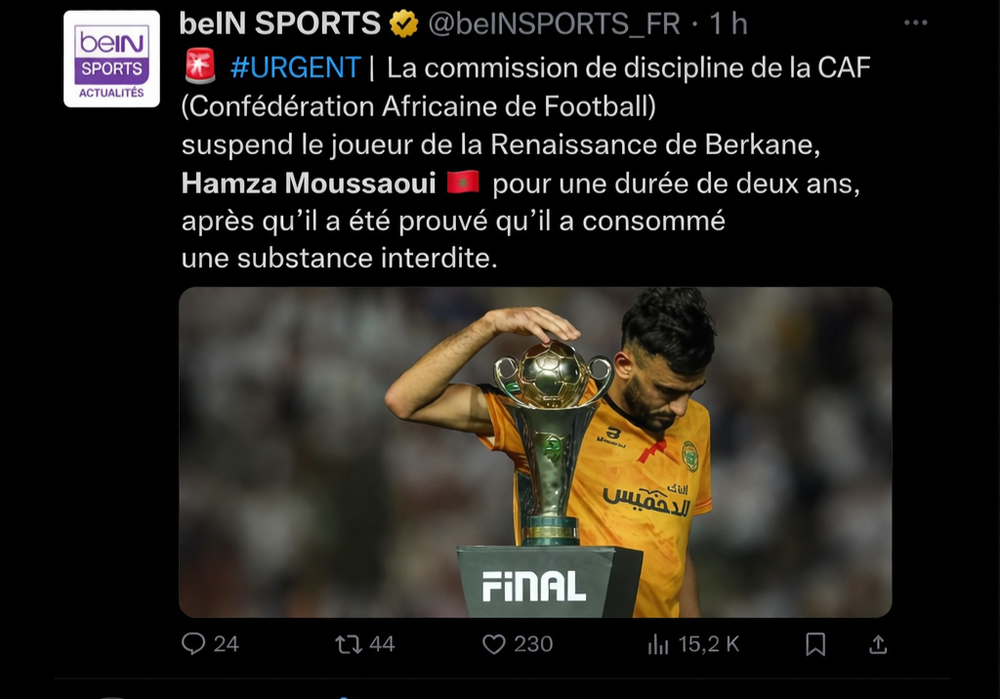Click the gold verified badge

tap(404, 24)
